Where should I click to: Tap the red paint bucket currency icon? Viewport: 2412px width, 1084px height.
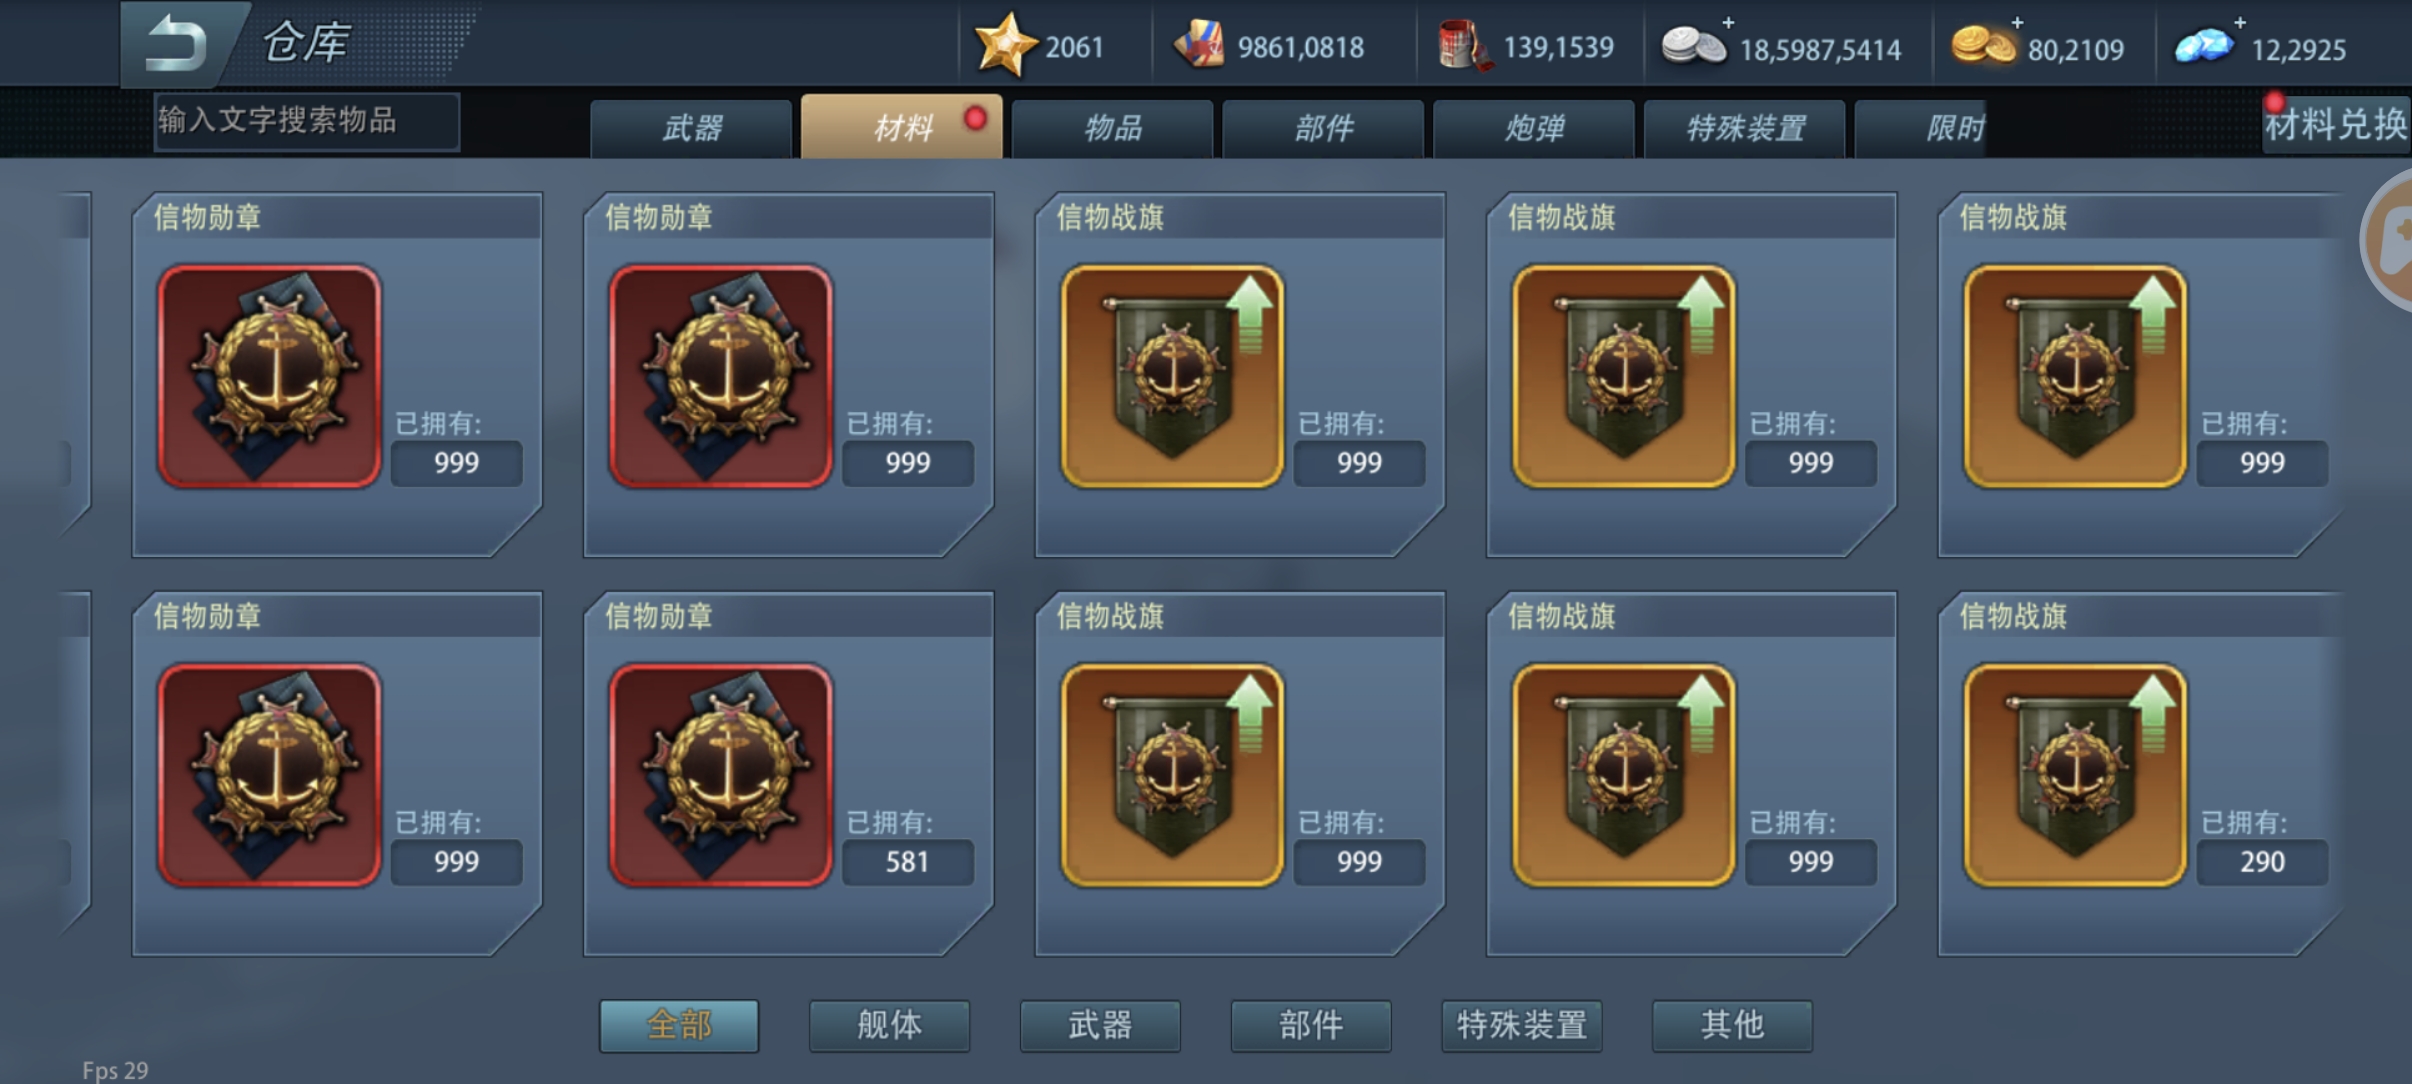tap(1463, 46)
